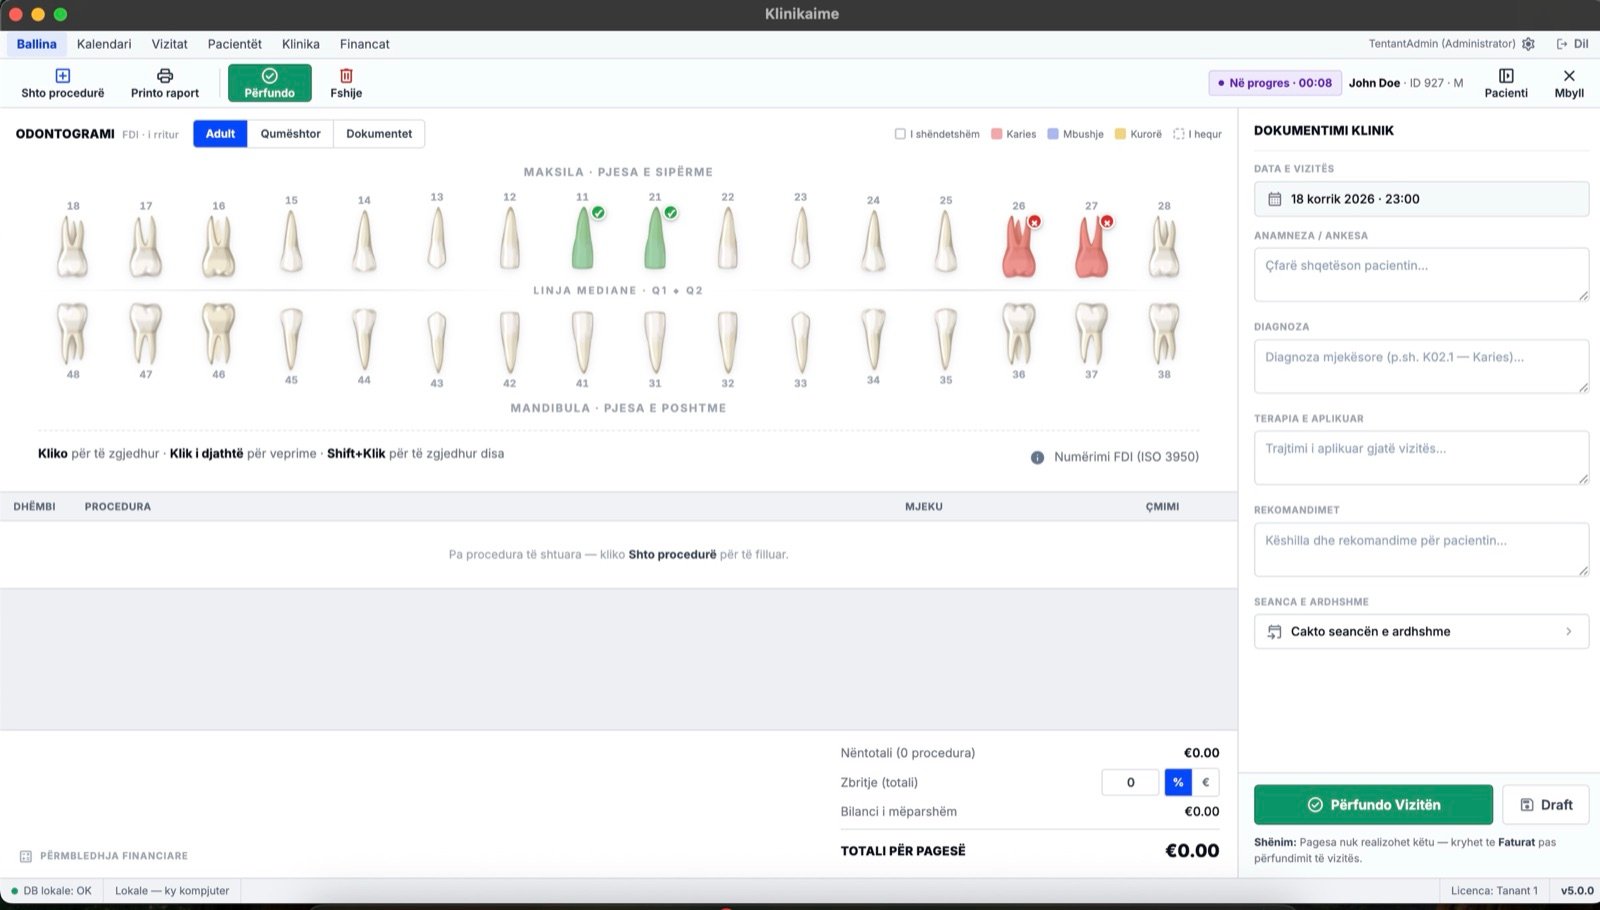Select tooth 21 in the odontogram

coord(655,240)
